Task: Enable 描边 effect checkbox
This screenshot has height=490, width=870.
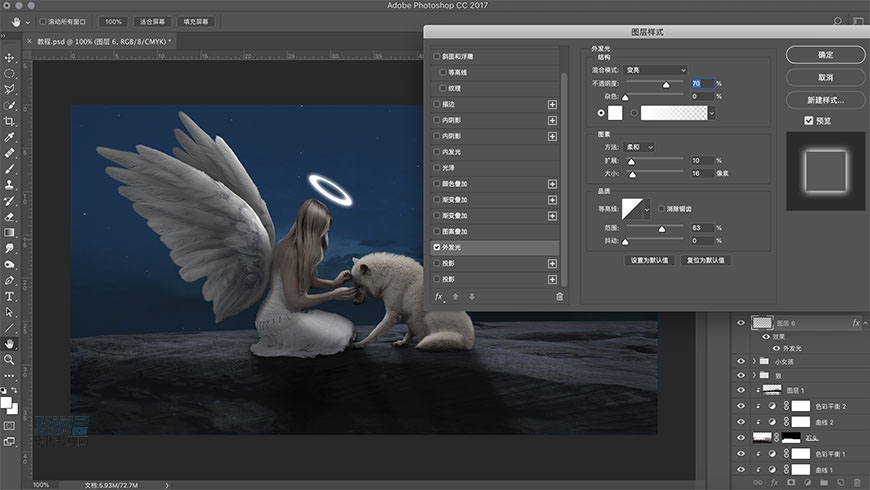Action: tap(437, 104)
